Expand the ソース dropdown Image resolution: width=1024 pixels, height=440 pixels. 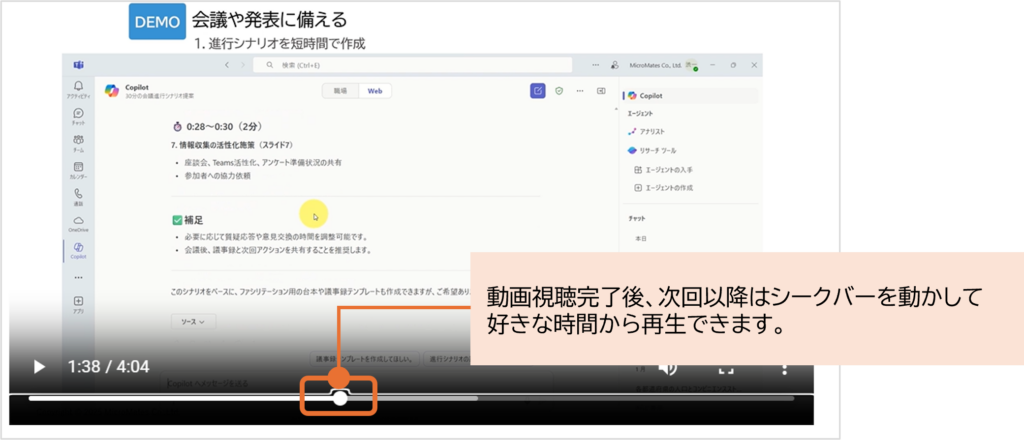194,322
